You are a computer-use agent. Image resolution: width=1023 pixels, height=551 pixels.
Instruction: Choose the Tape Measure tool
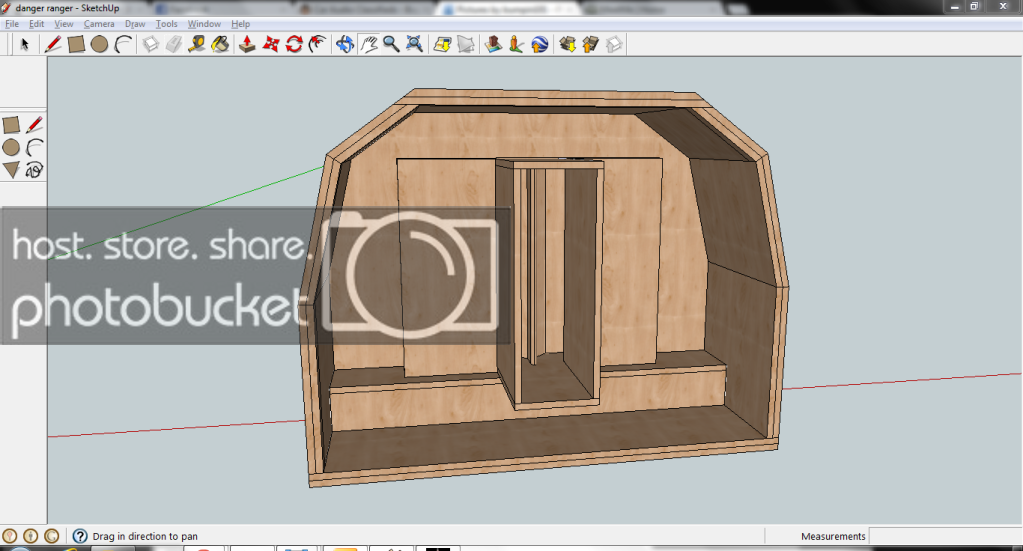tap(197, 44)
